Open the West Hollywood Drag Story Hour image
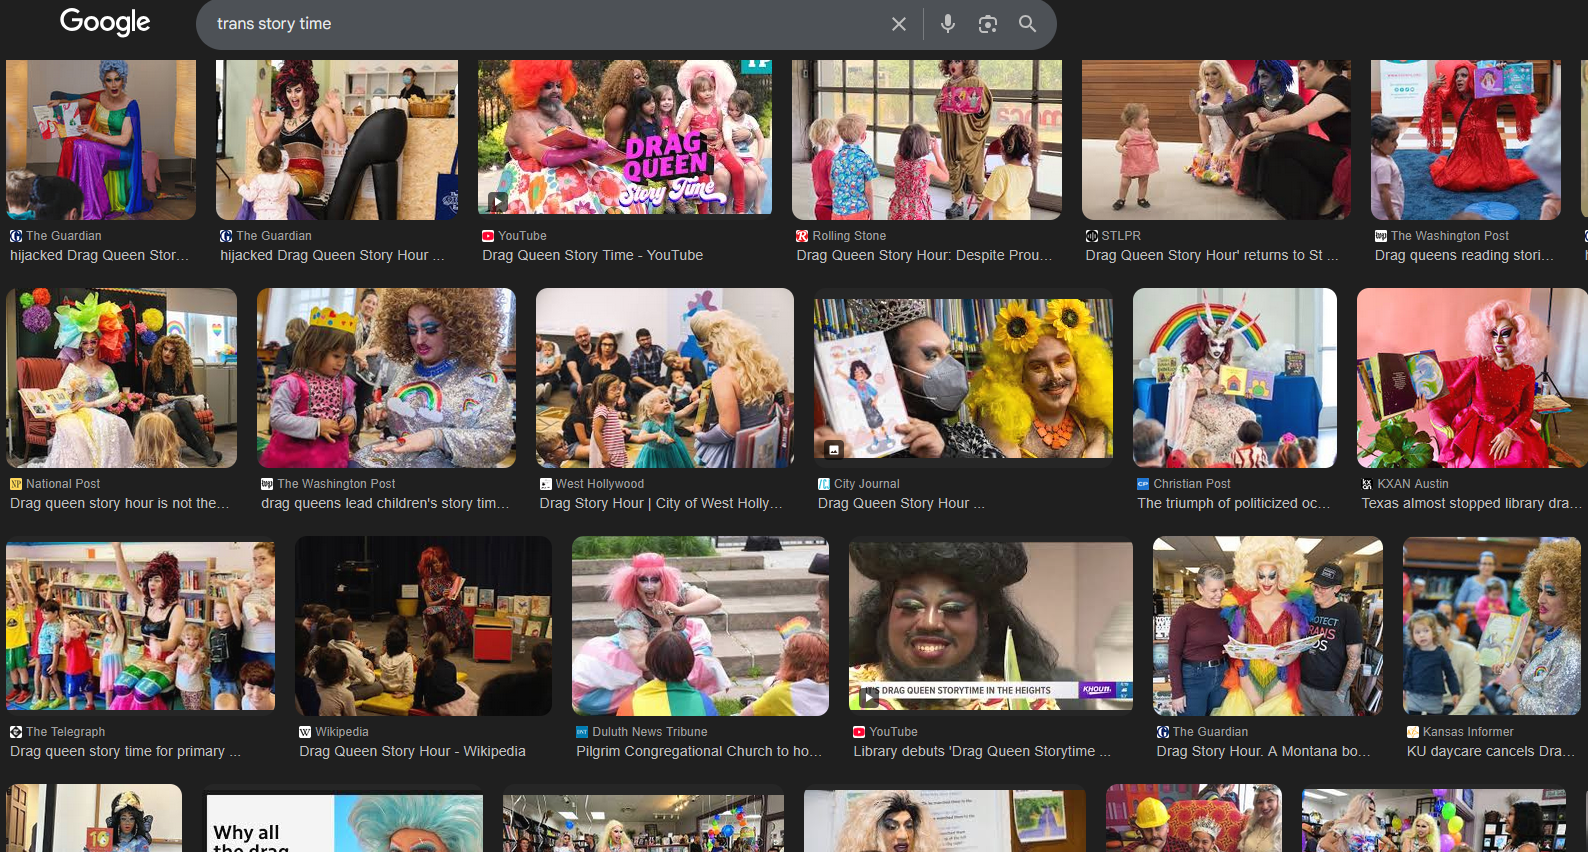 tap(665, 378)
